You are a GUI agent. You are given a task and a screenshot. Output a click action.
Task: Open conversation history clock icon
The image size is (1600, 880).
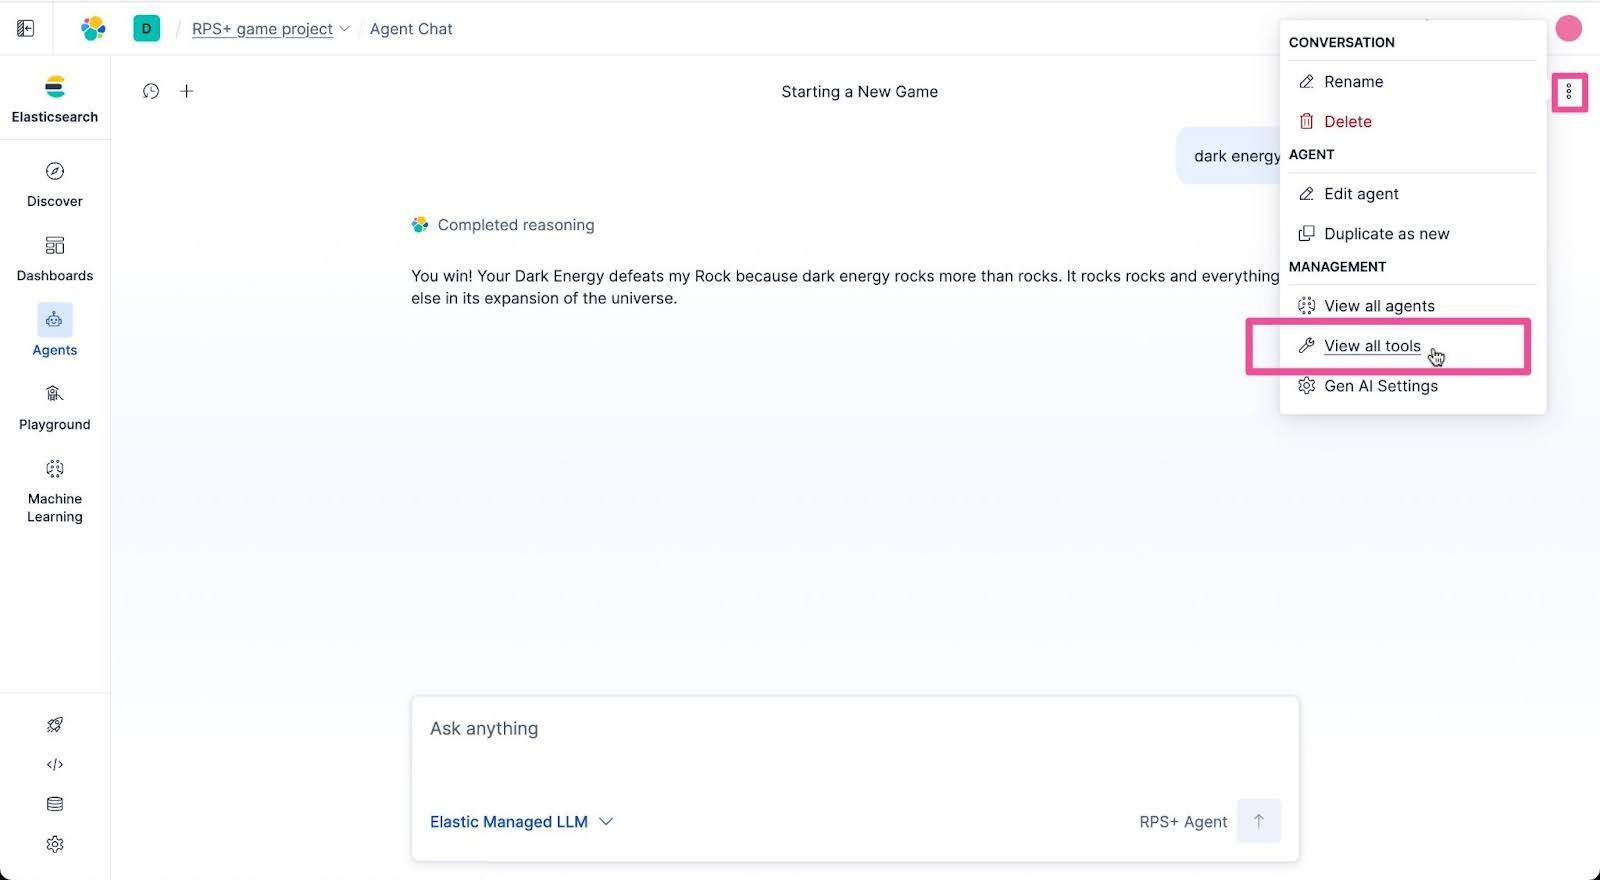click(151, 91)
